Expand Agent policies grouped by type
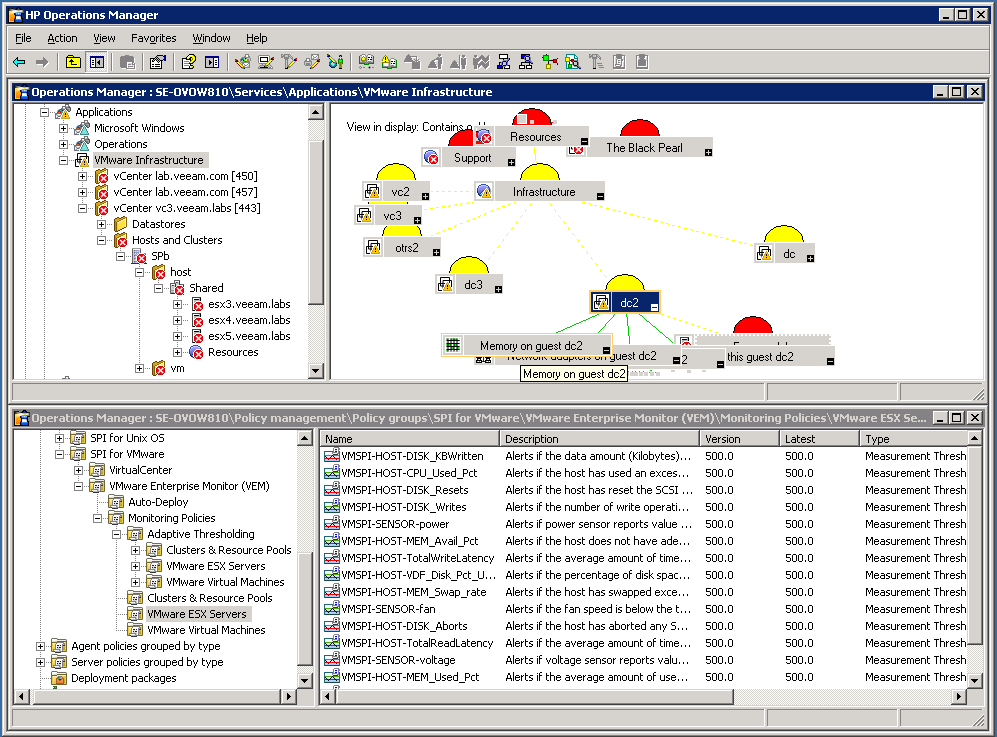This screenshot has width=997, height=737. coord(40,646)
